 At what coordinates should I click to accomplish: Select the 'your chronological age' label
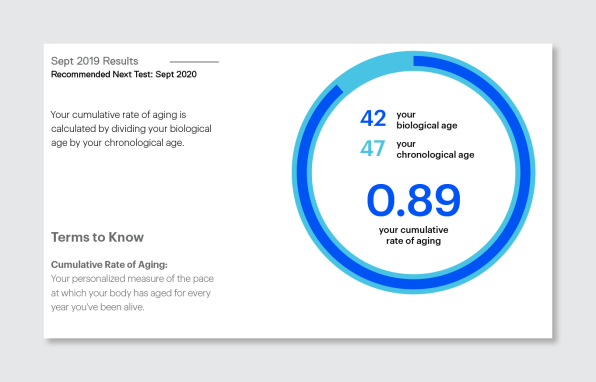(435, 149)
